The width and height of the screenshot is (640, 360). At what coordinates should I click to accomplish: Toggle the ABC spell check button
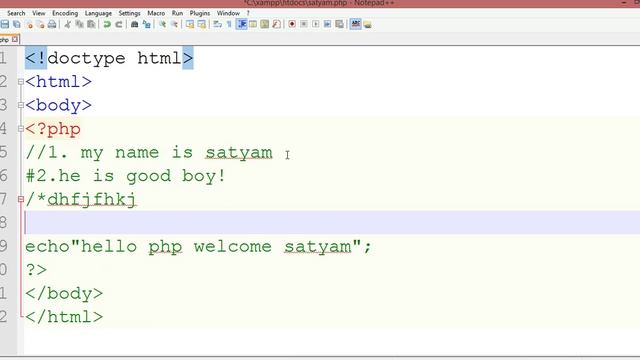[356, 24]
